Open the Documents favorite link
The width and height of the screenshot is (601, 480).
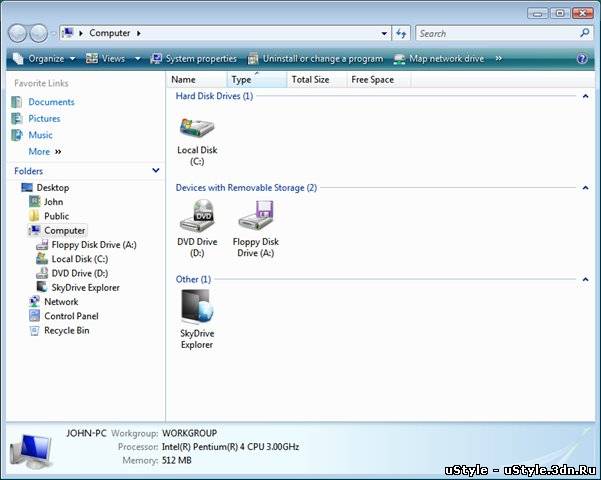pos(51,102)
